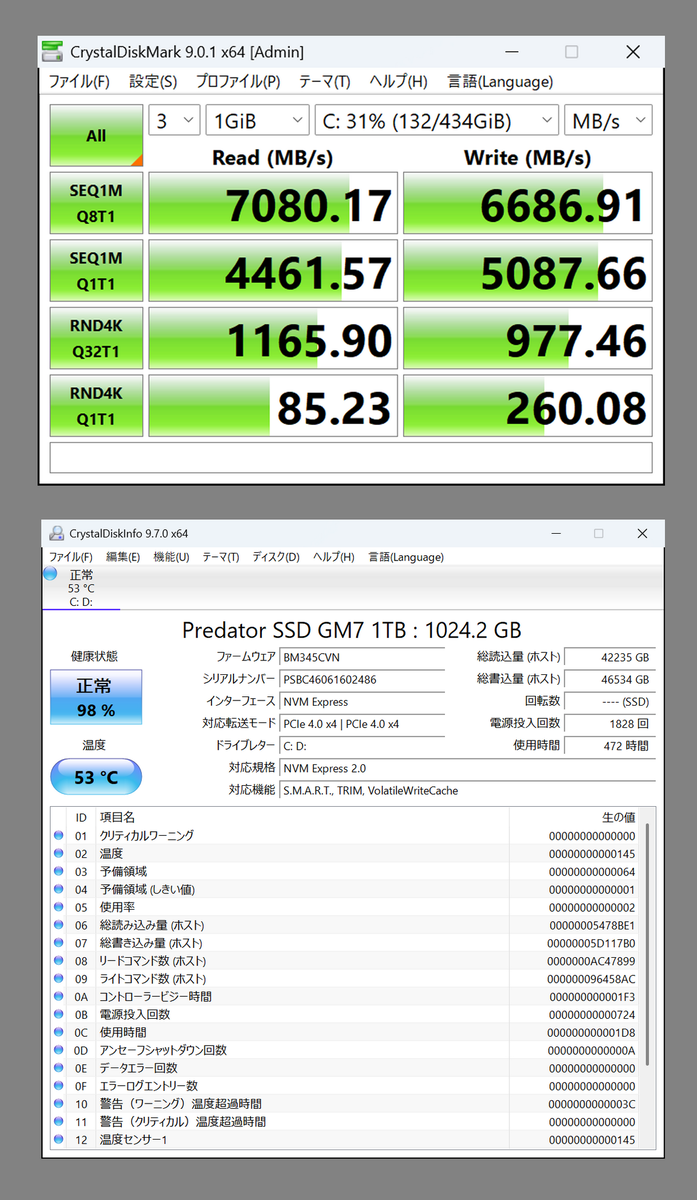Viewport: 697px width, 1200px height.
Task: Open テーマ(T) menu in CrystalDiskMark
Action: tap(324, 82)
